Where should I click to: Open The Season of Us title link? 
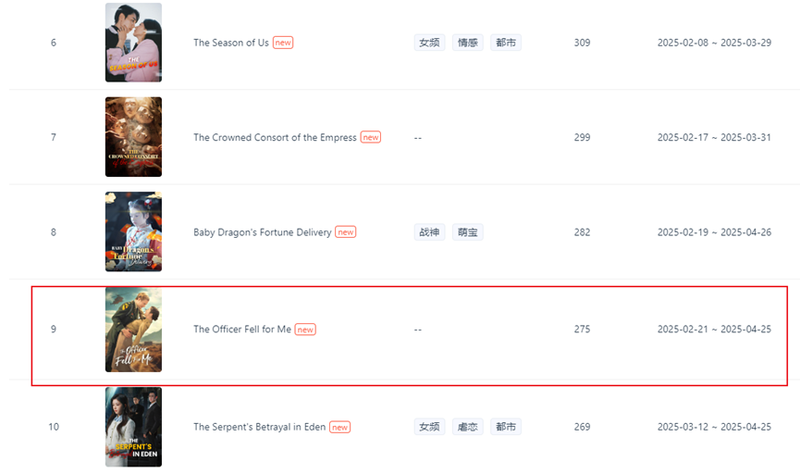coord(231,43)
